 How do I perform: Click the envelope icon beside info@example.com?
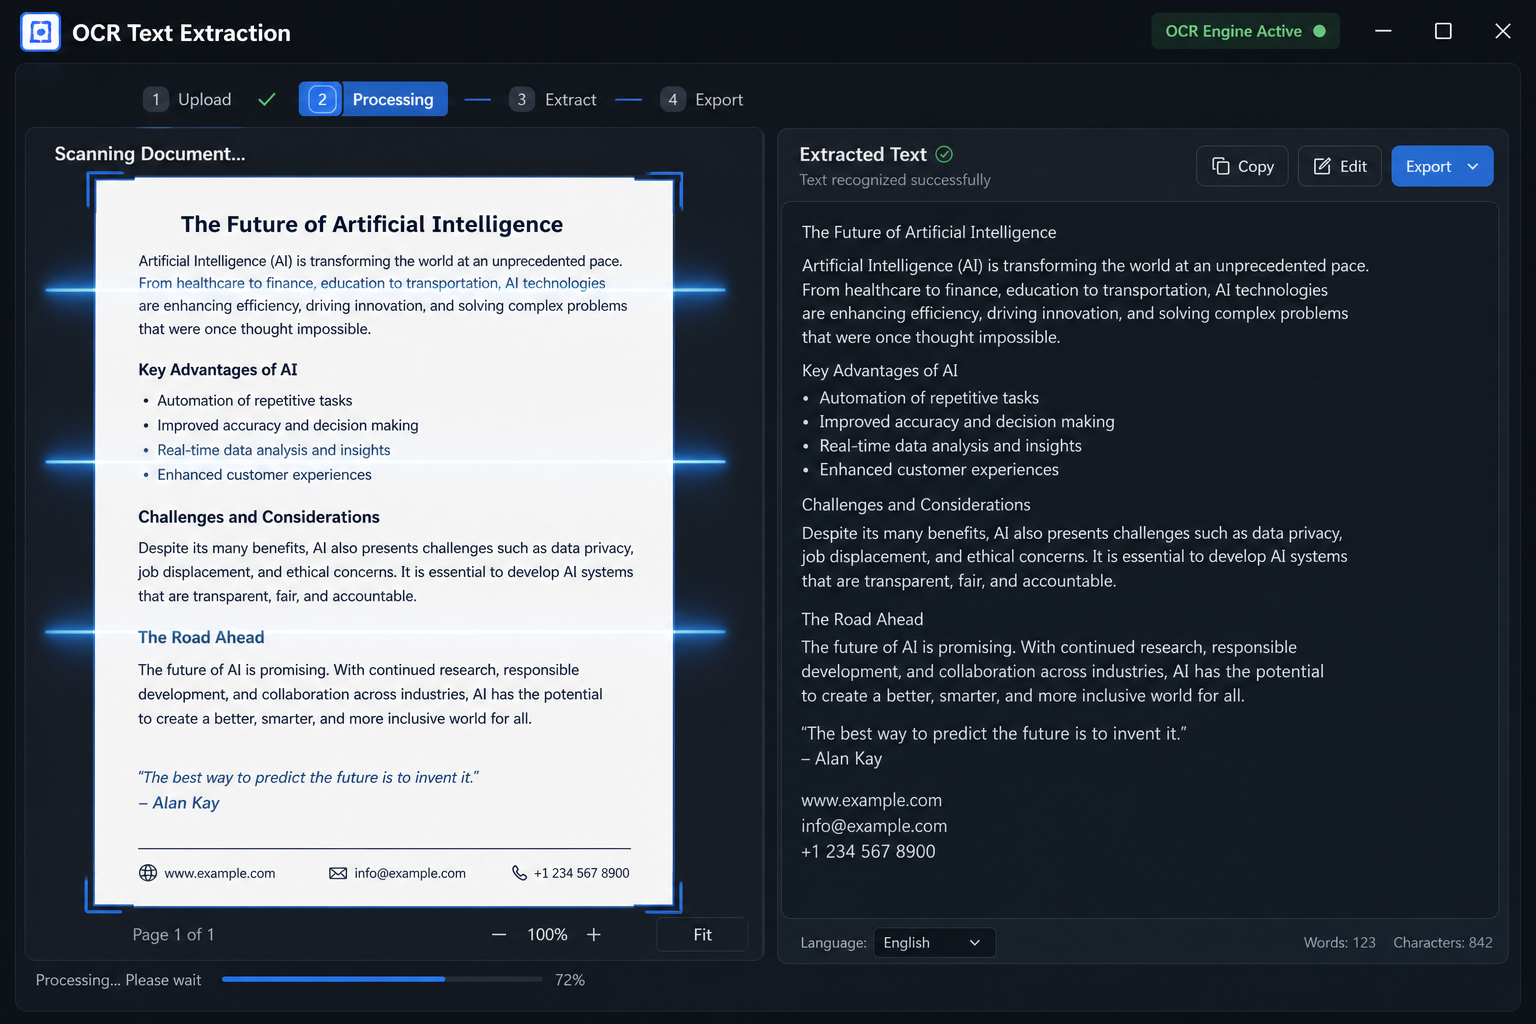[338, 873]
